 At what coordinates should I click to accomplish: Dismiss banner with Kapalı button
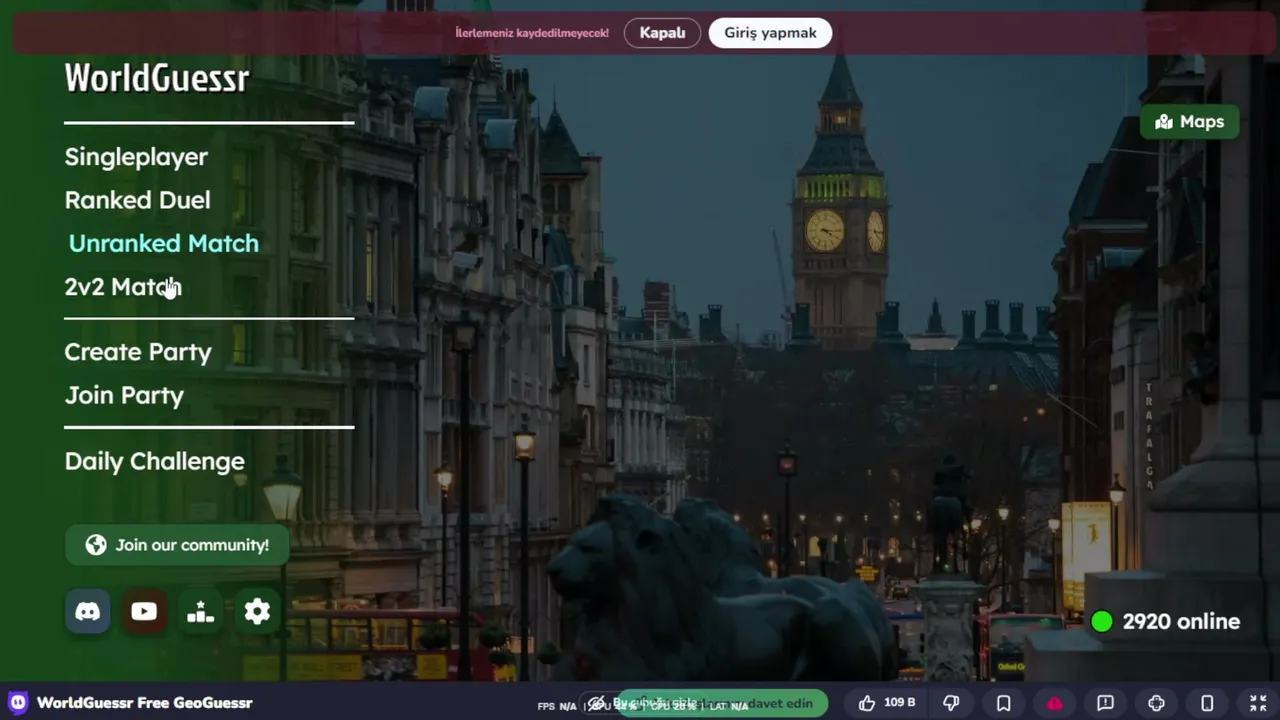(x=662, y=33)
